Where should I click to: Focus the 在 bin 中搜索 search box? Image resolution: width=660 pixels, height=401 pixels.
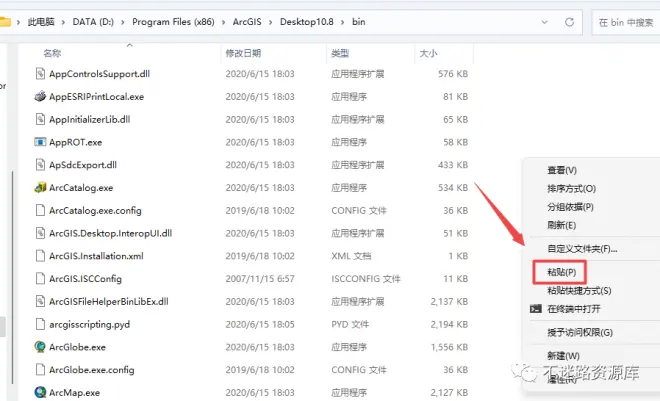coord(626,22)
